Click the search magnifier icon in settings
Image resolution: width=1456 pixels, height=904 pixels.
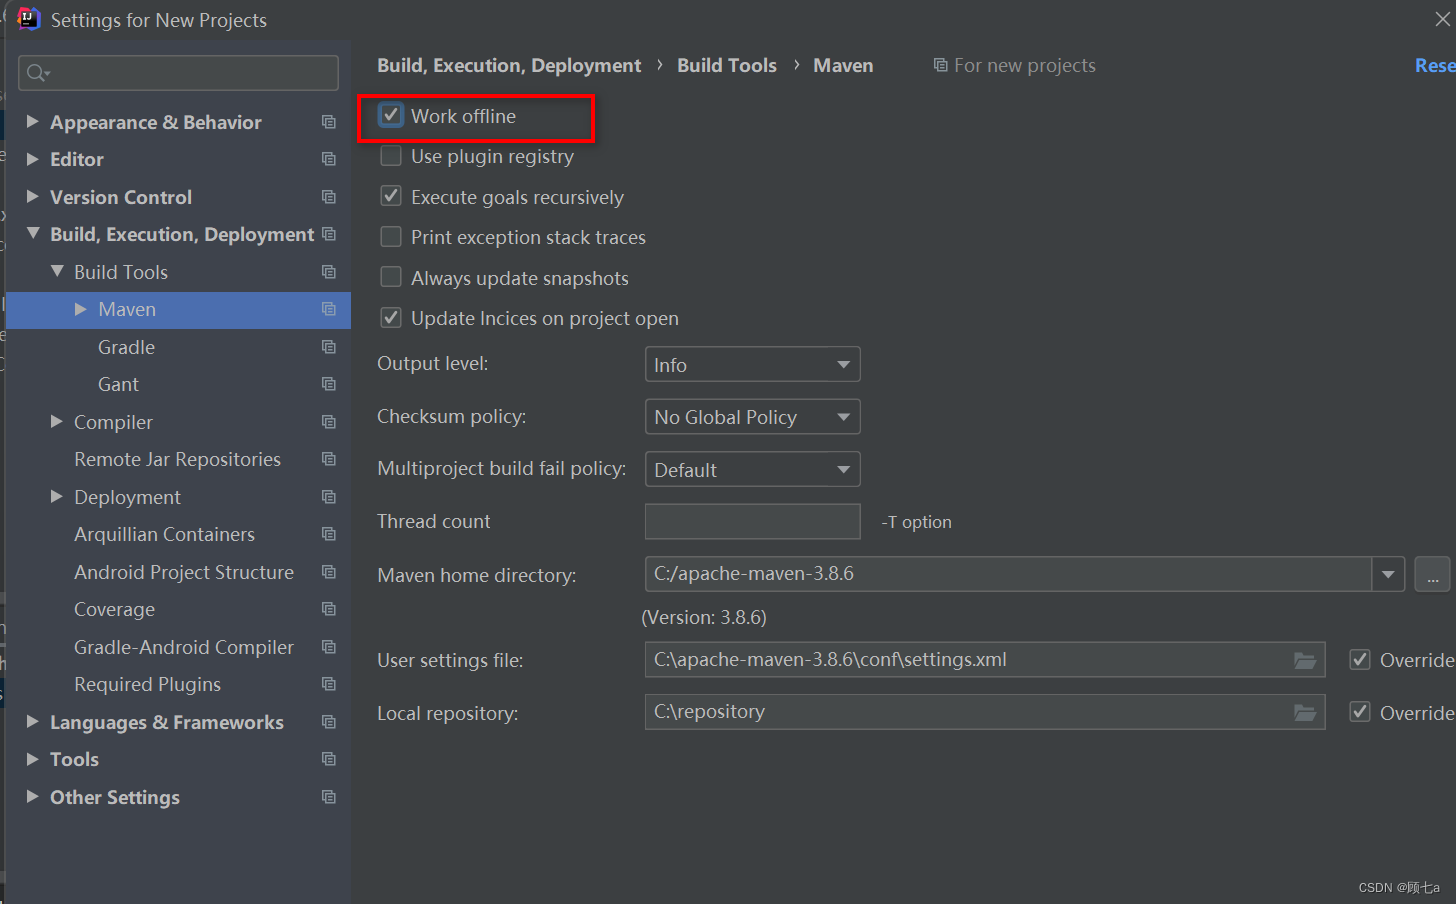(37, 73)
